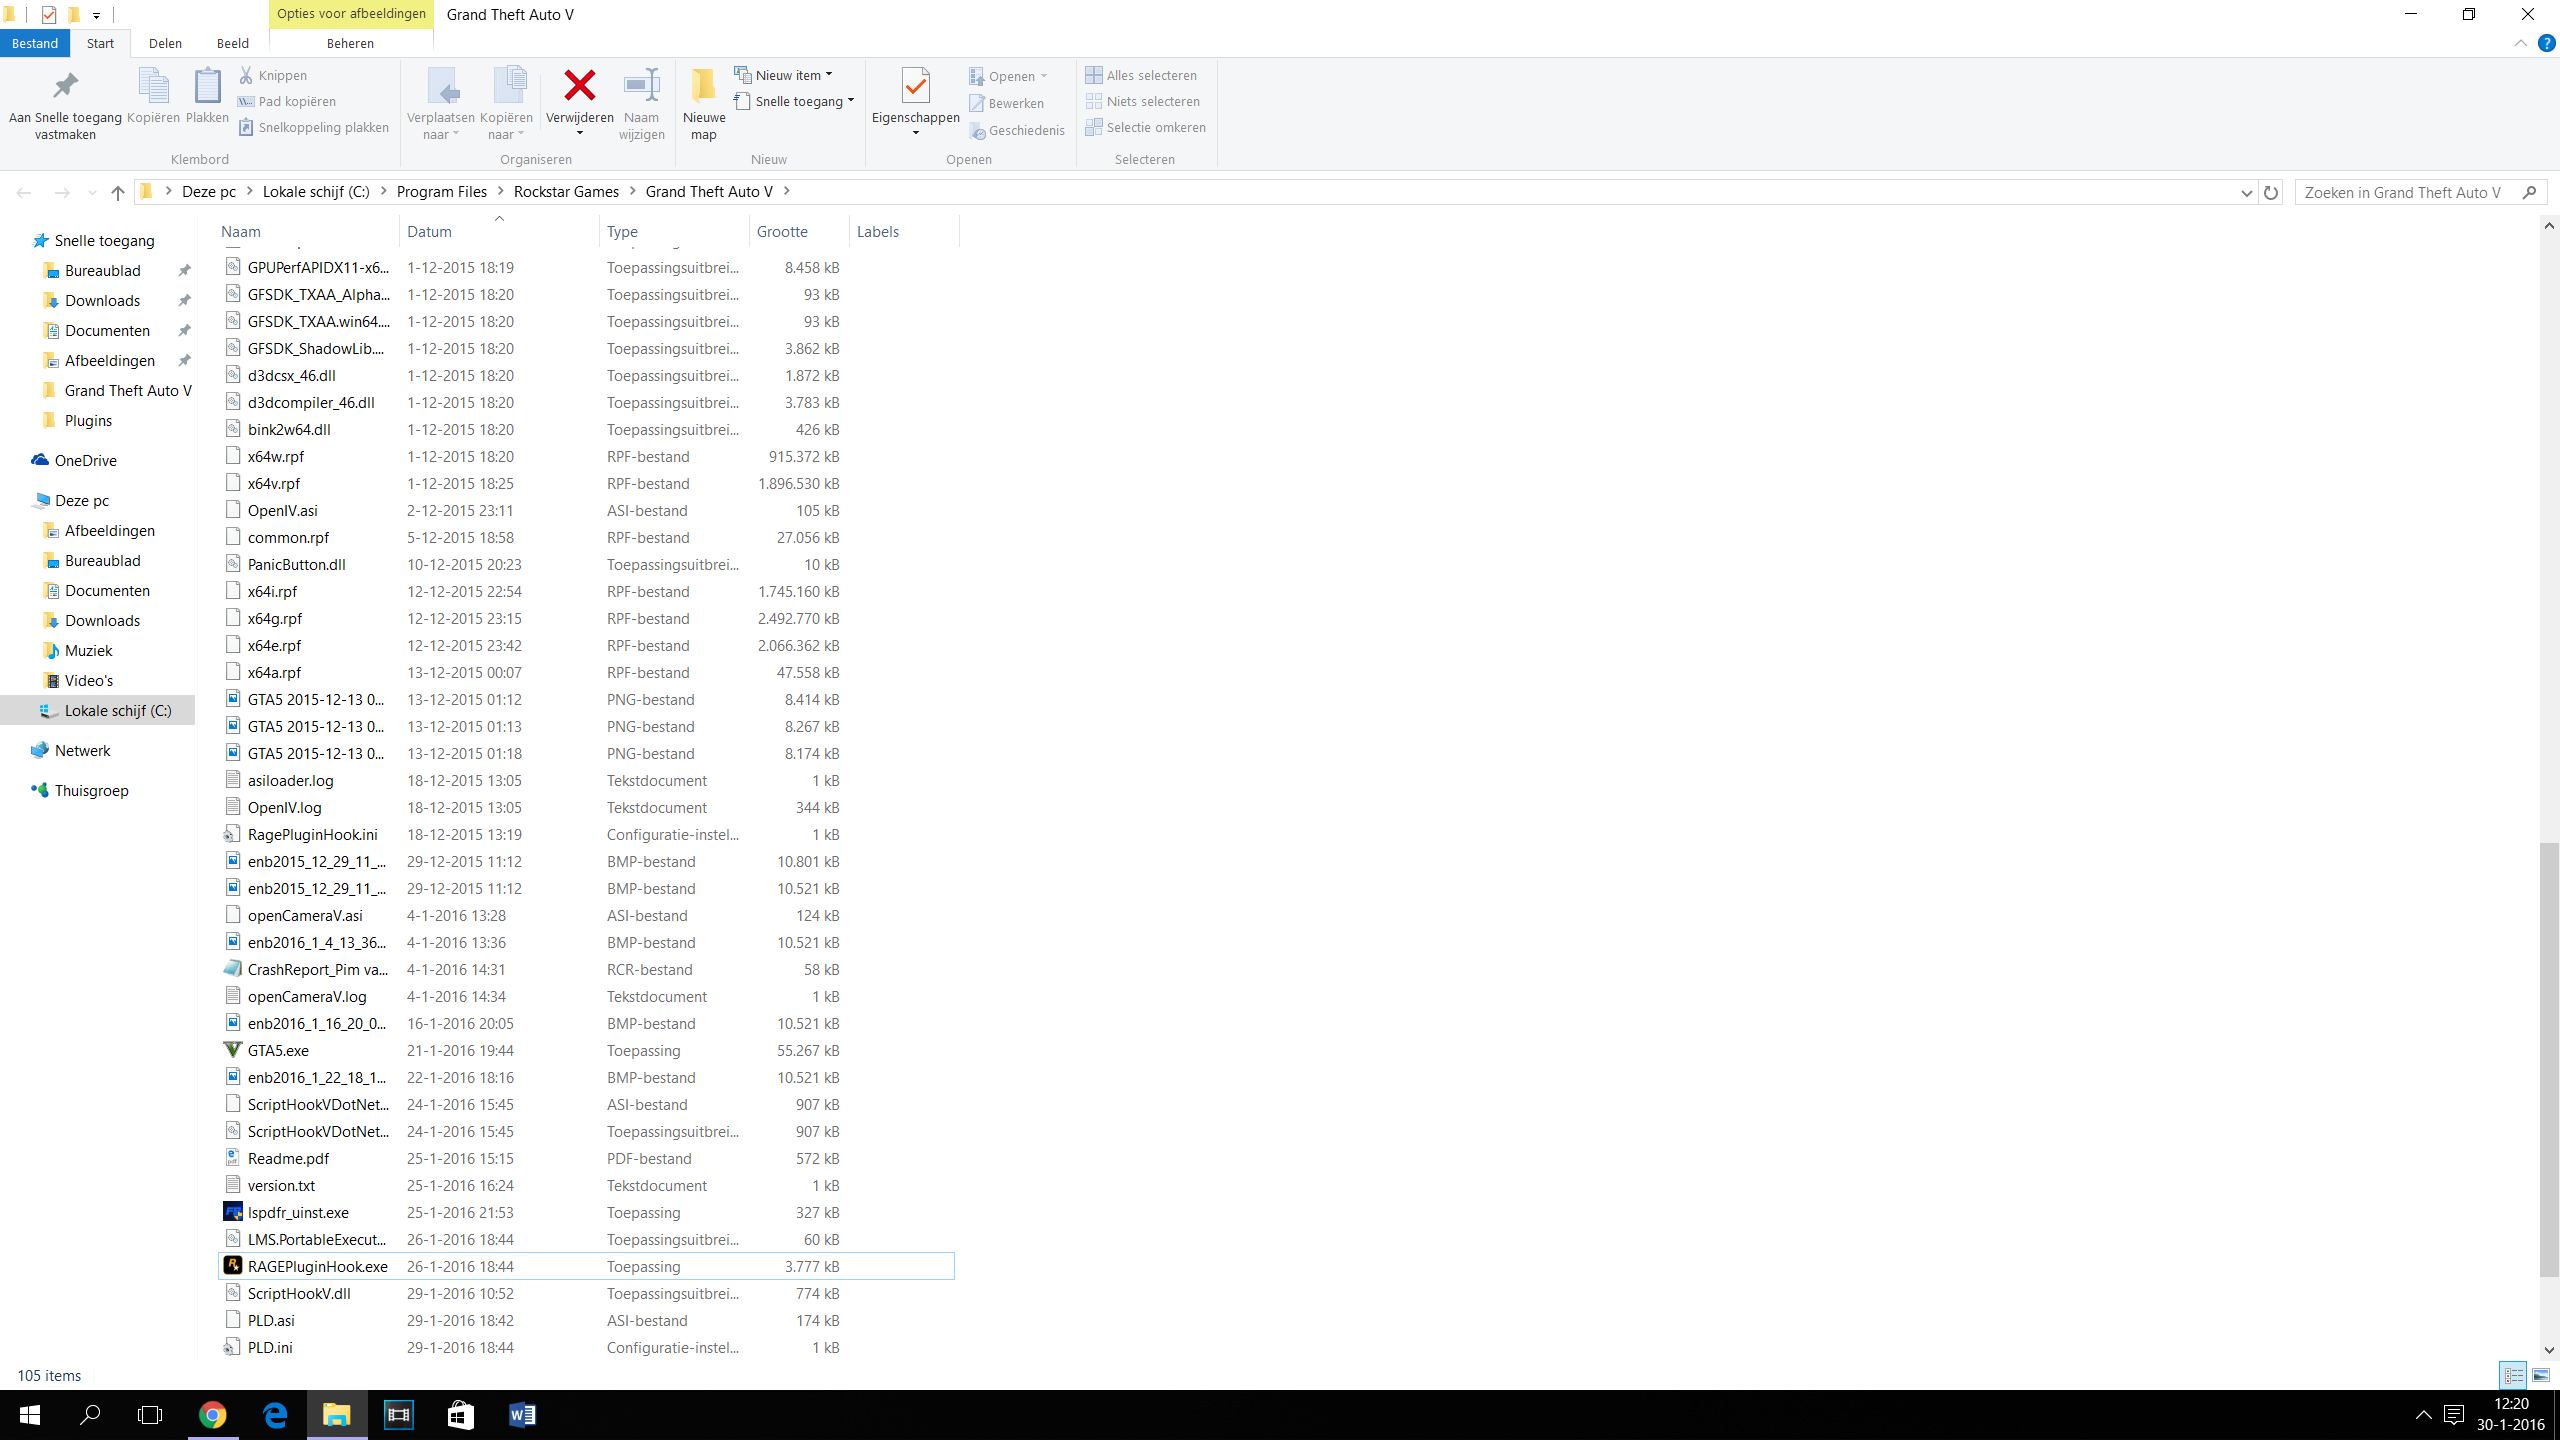Image resolution: width=2560 pixels, height=1440 pixels.
Task: Open address bar history dropdown arrow
Action: tap(2246, 192)
